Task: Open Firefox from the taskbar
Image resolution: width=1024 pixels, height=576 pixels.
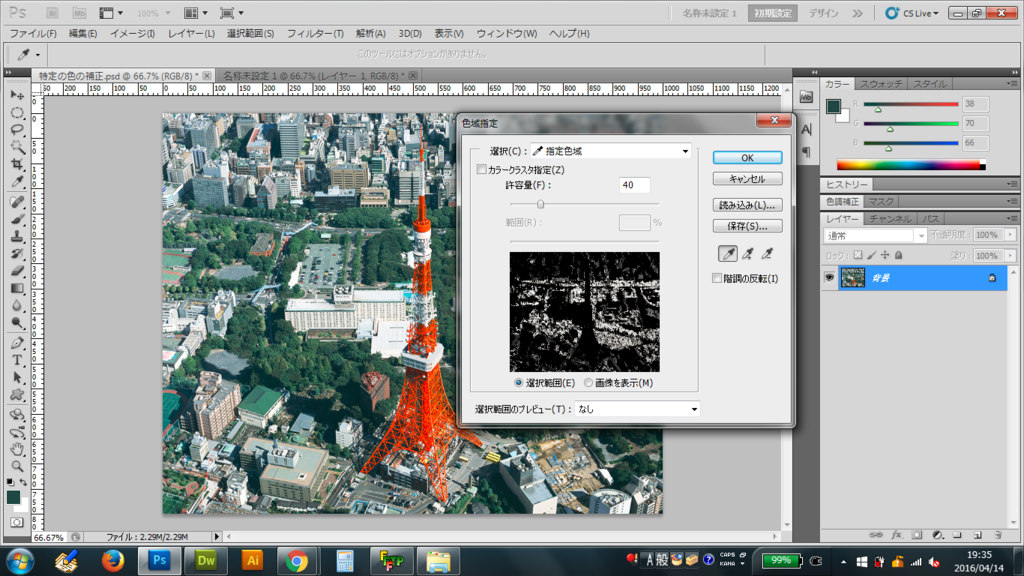Action: point(113,560)
